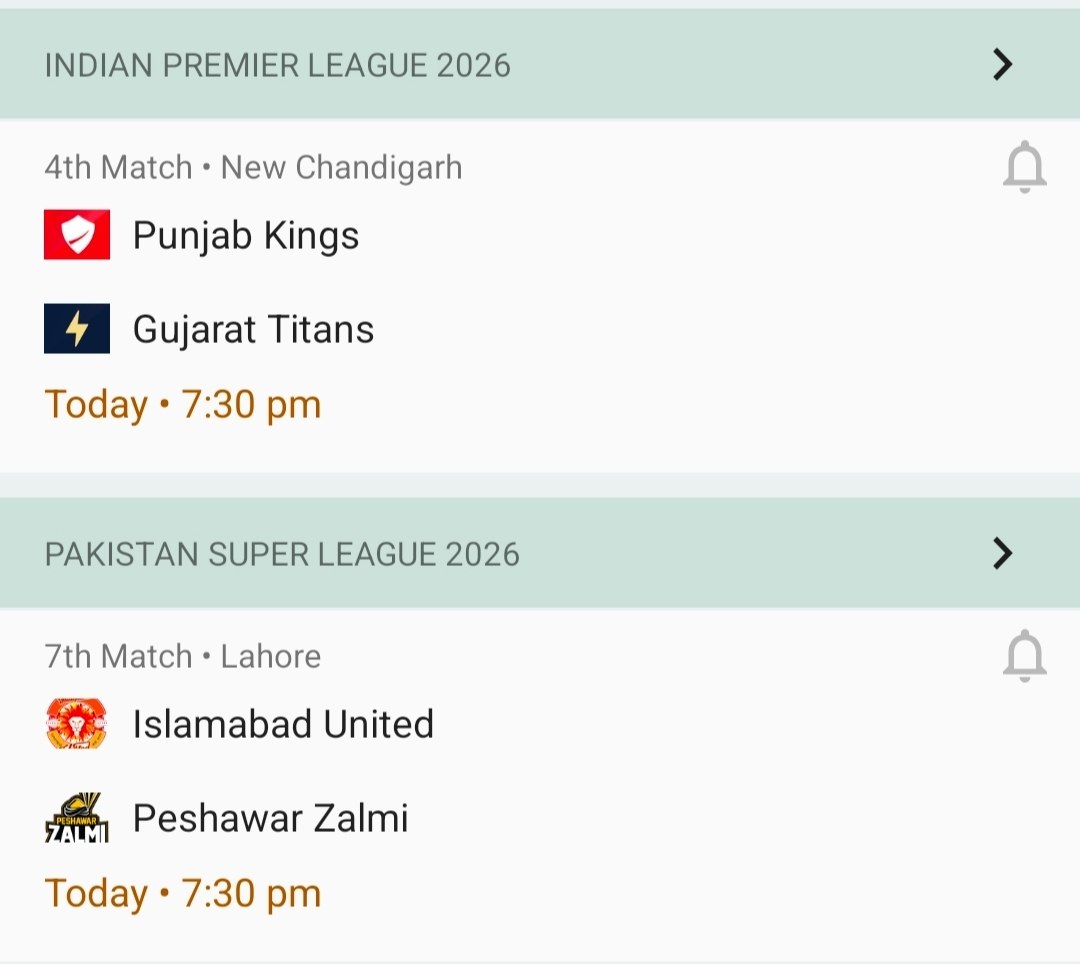Select Punjab Kings team name
Viewport: 1080px width, 964px height.
(x=246, y=236)
